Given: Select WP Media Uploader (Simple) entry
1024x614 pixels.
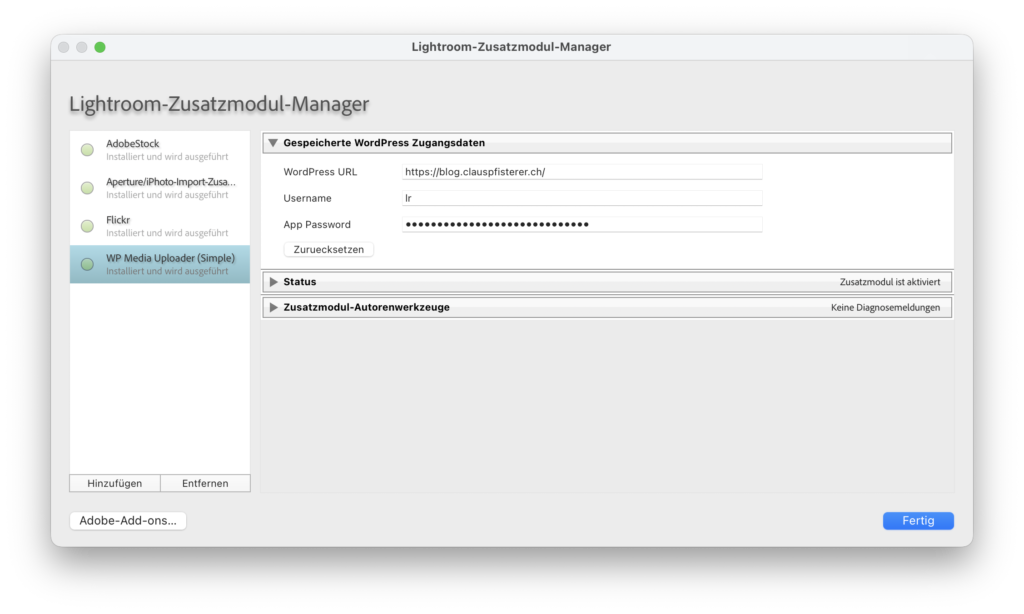Looking at the screenshot, I should click(x=168, y=264).
